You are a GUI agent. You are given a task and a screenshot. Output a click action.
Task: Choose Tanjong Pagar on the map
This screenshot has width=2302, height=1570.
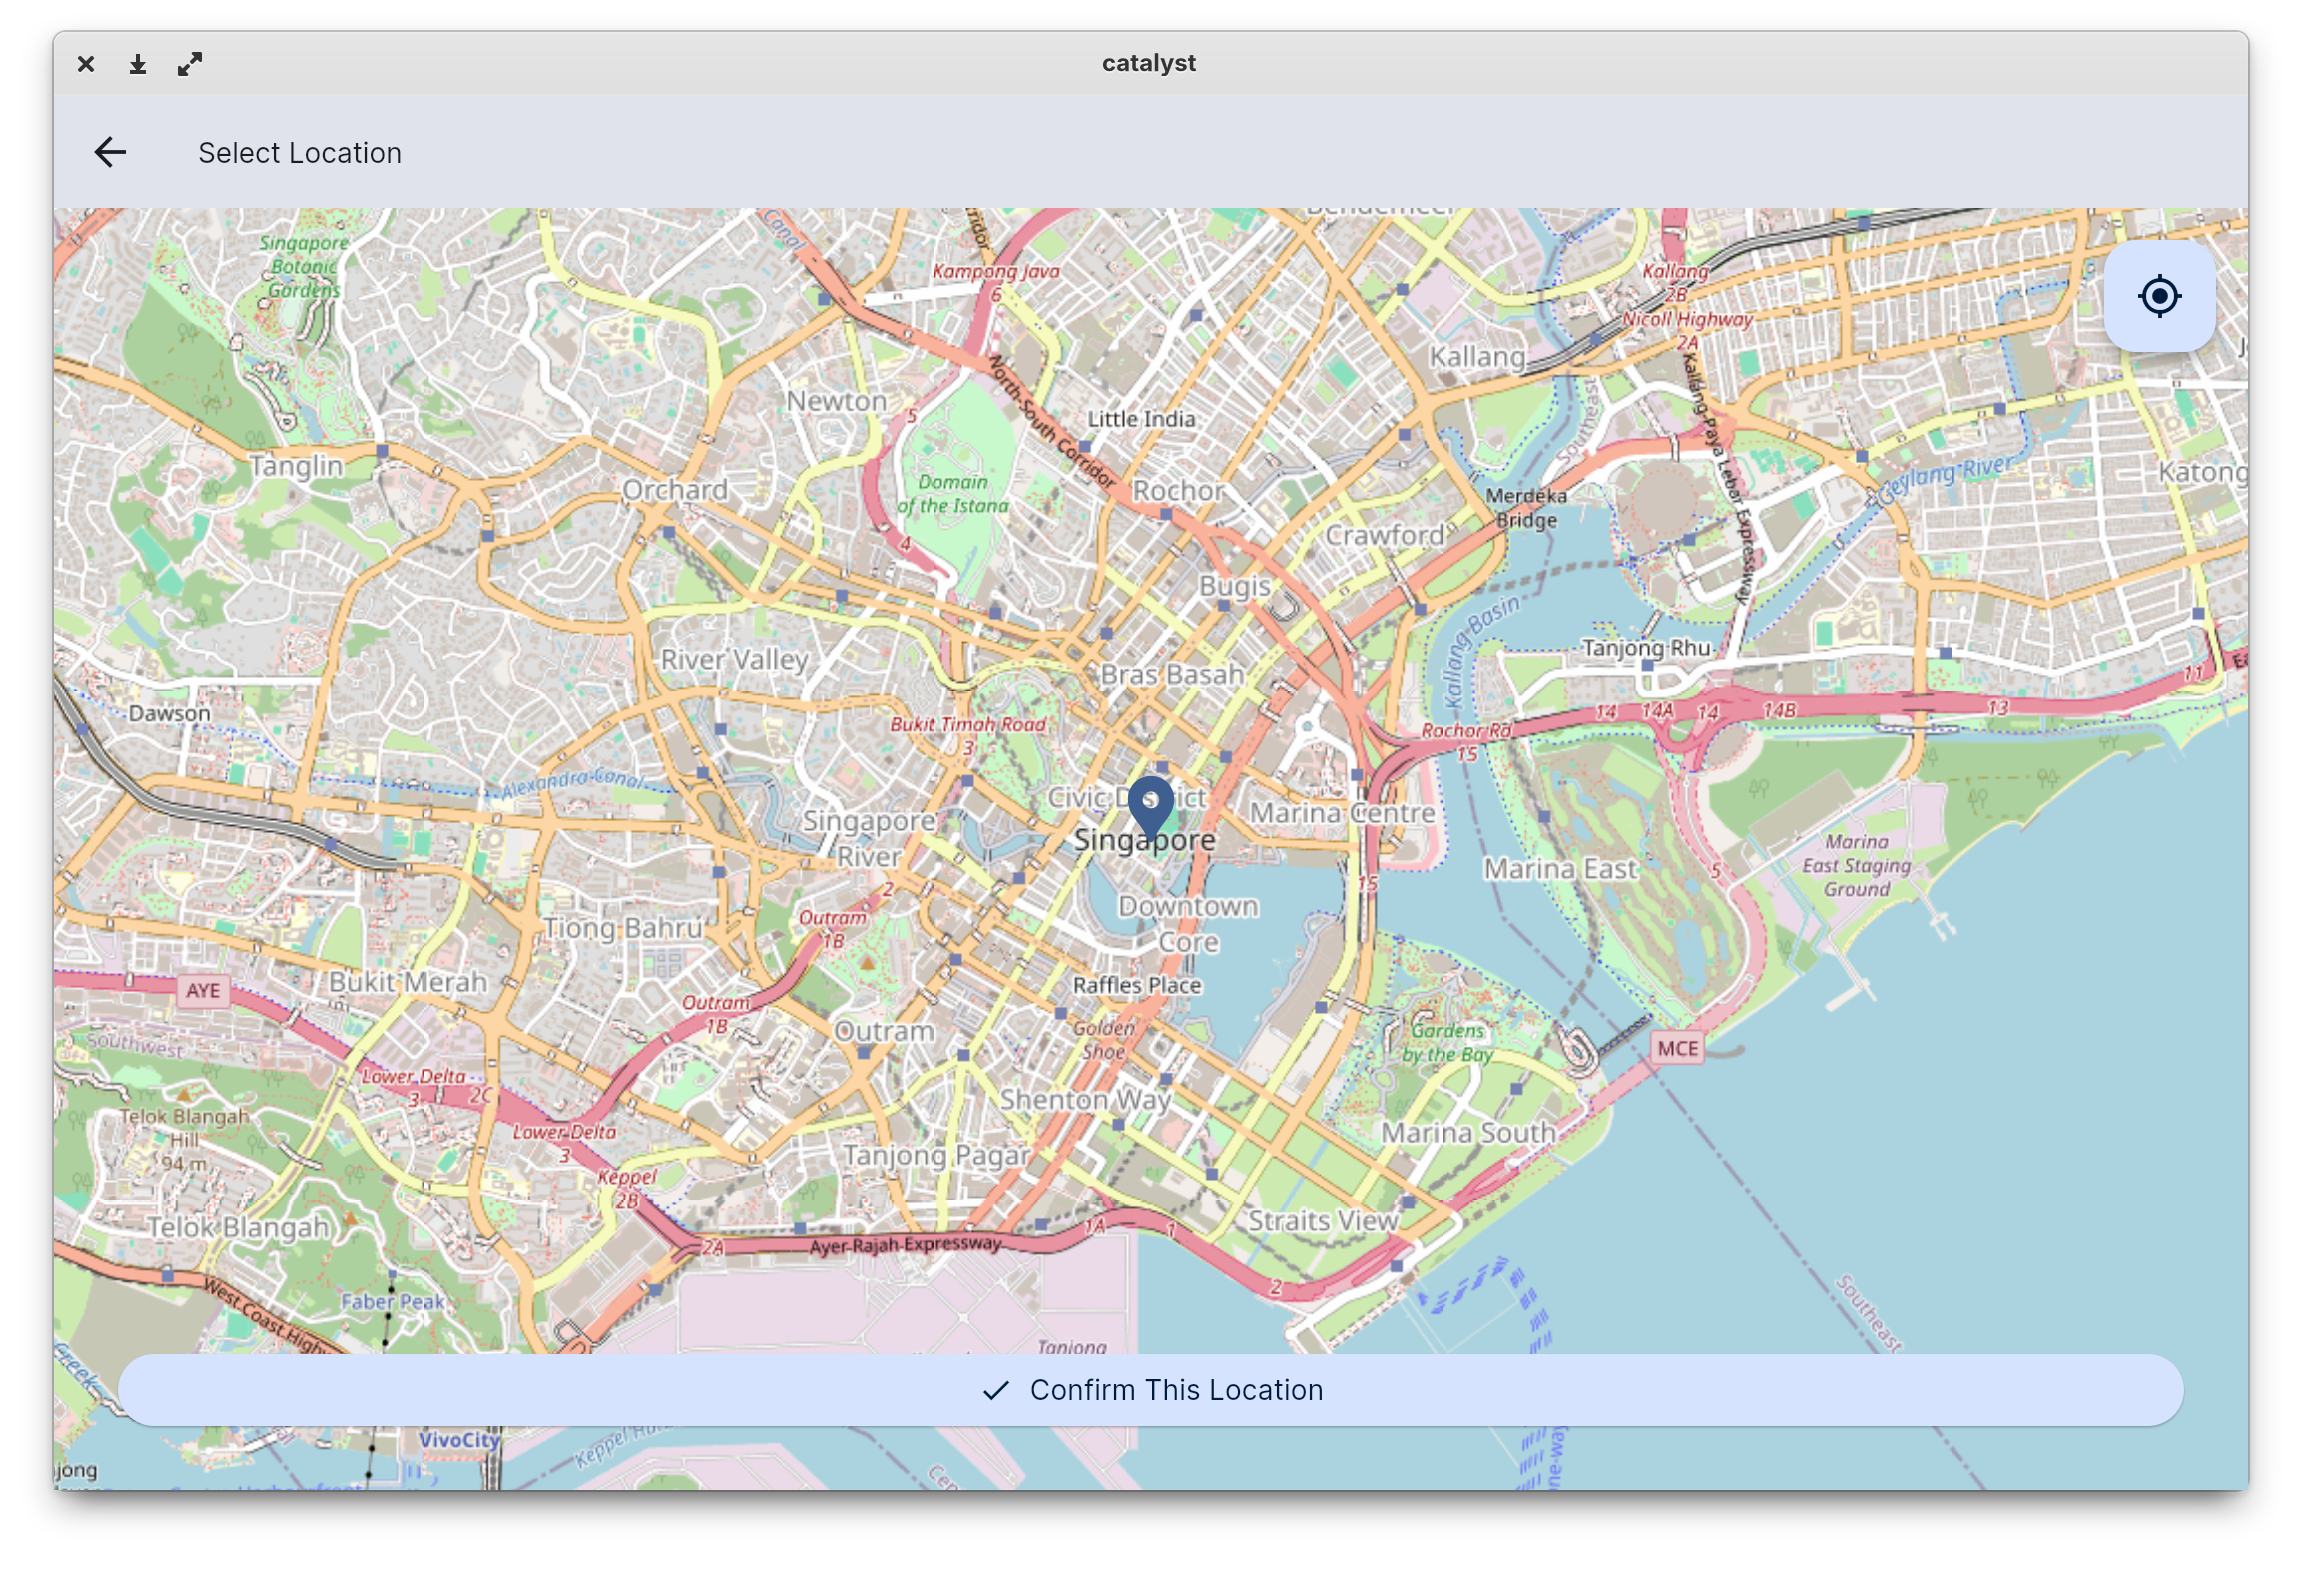coord(936,1156)
